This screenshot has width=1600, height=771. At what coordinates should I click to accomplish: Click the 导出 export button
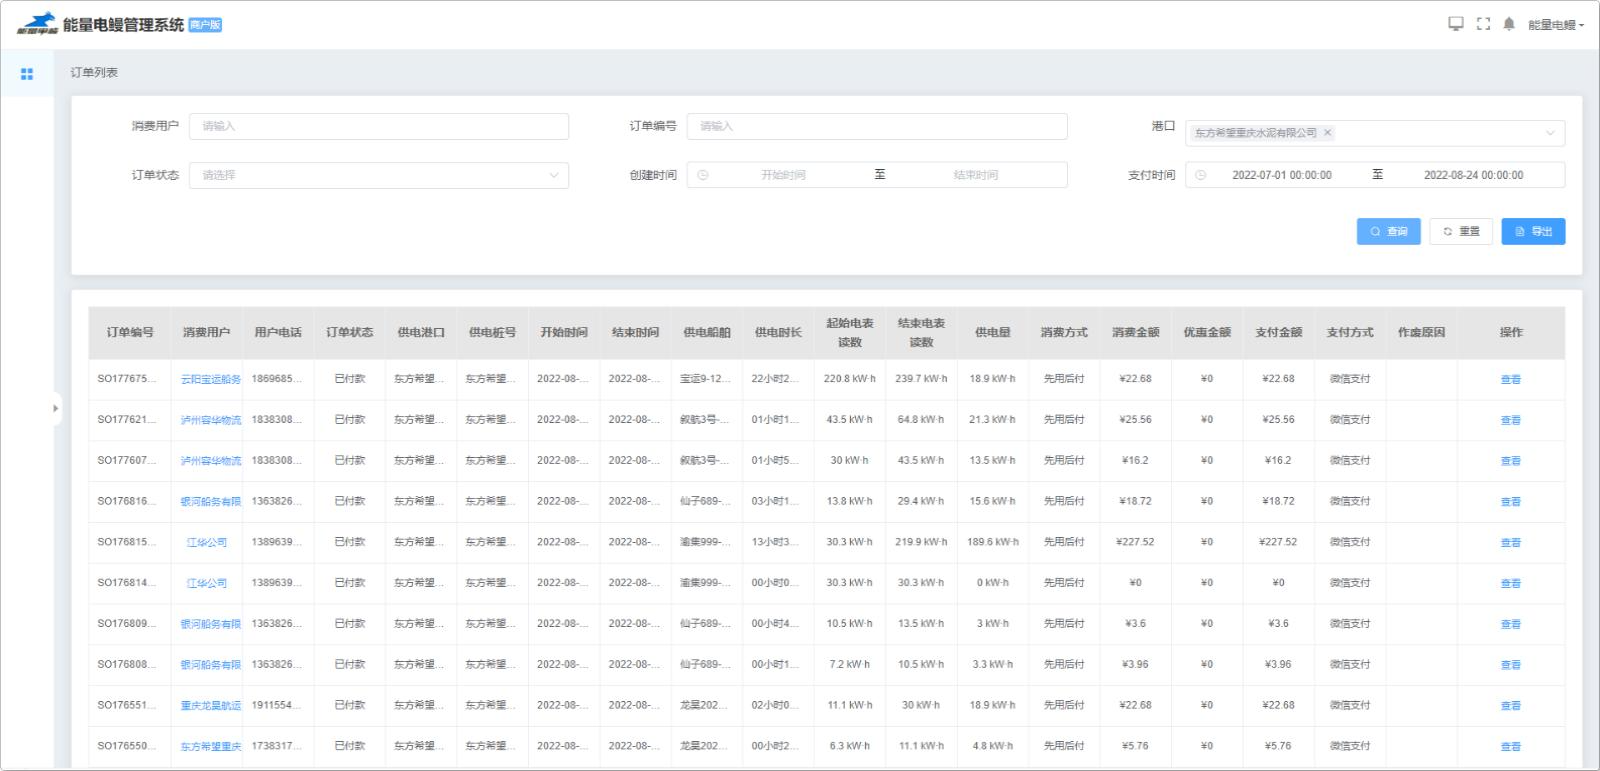1533,231
